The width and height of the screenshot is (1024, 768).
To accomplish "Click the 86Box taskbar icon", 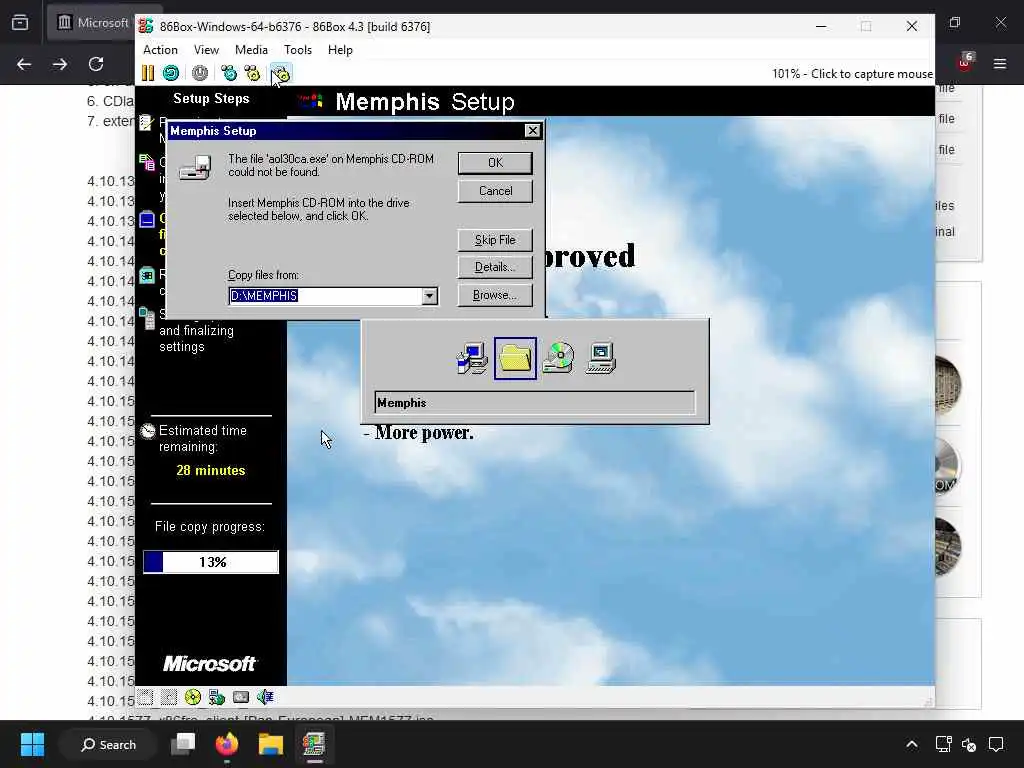I will (314, 744).
